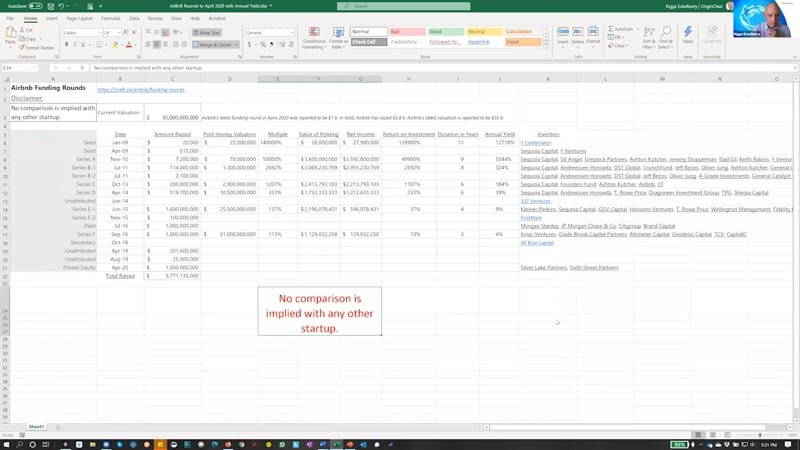800x450 pixels.
Task: Toggle Underline formatting
Action: 83,45
